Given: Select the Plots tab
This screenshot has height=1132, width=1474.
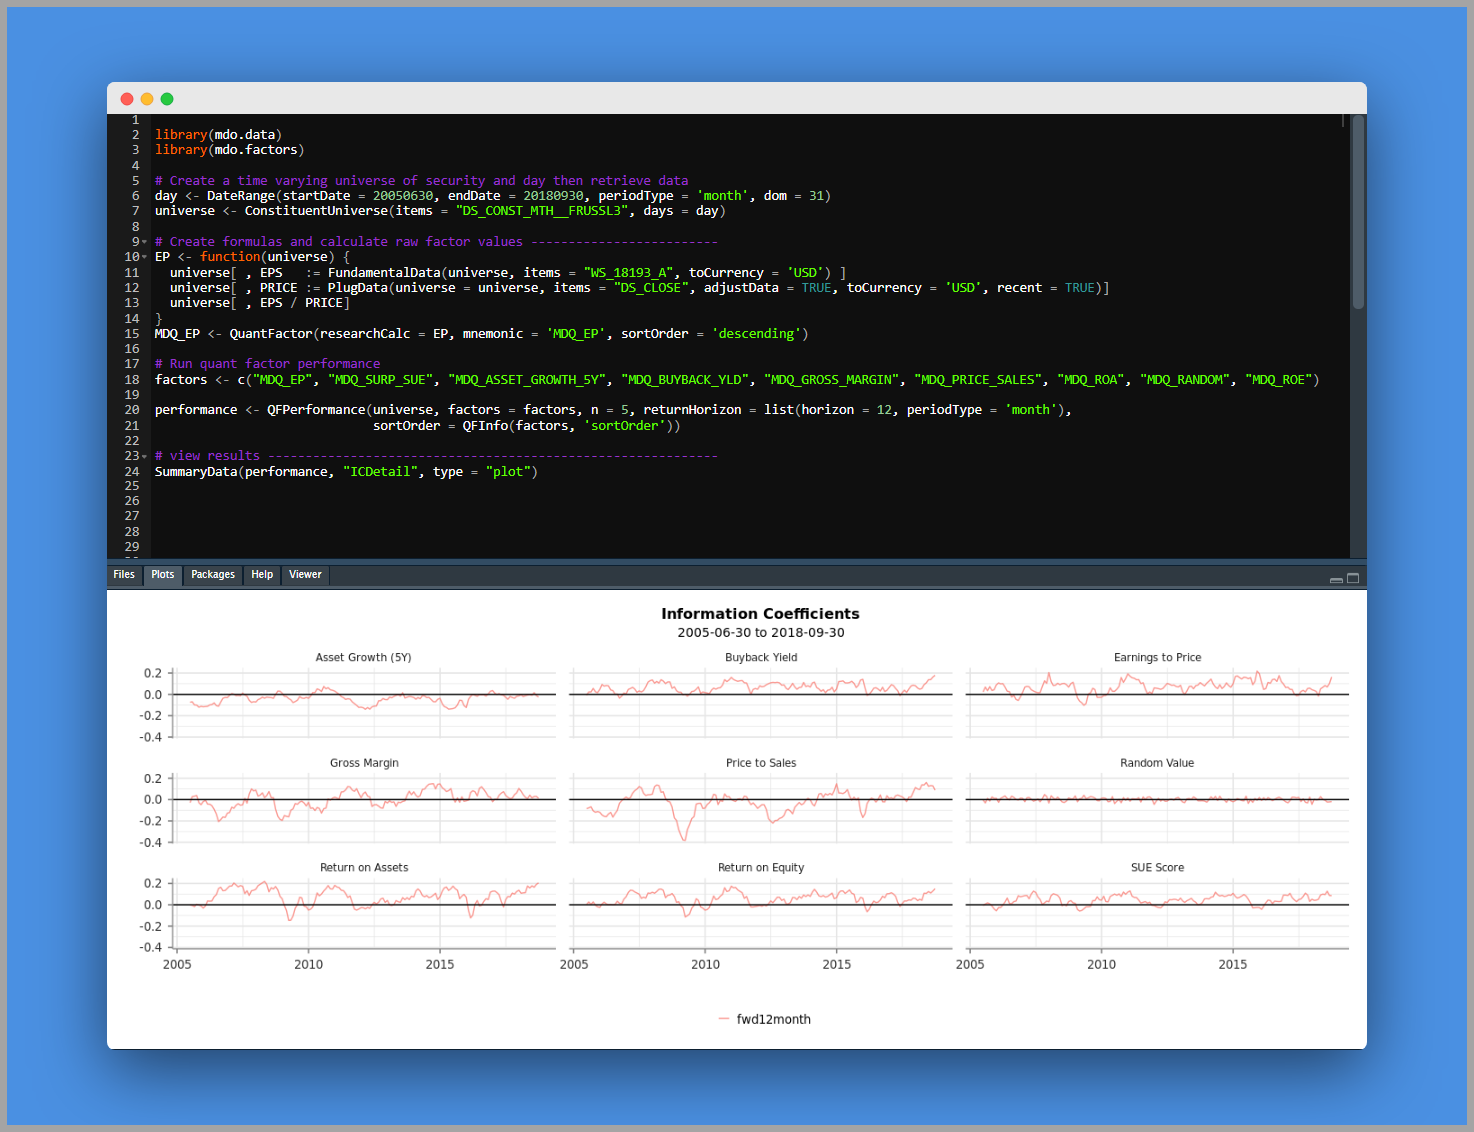Looking at the screenshot, I should pos(163,575).
